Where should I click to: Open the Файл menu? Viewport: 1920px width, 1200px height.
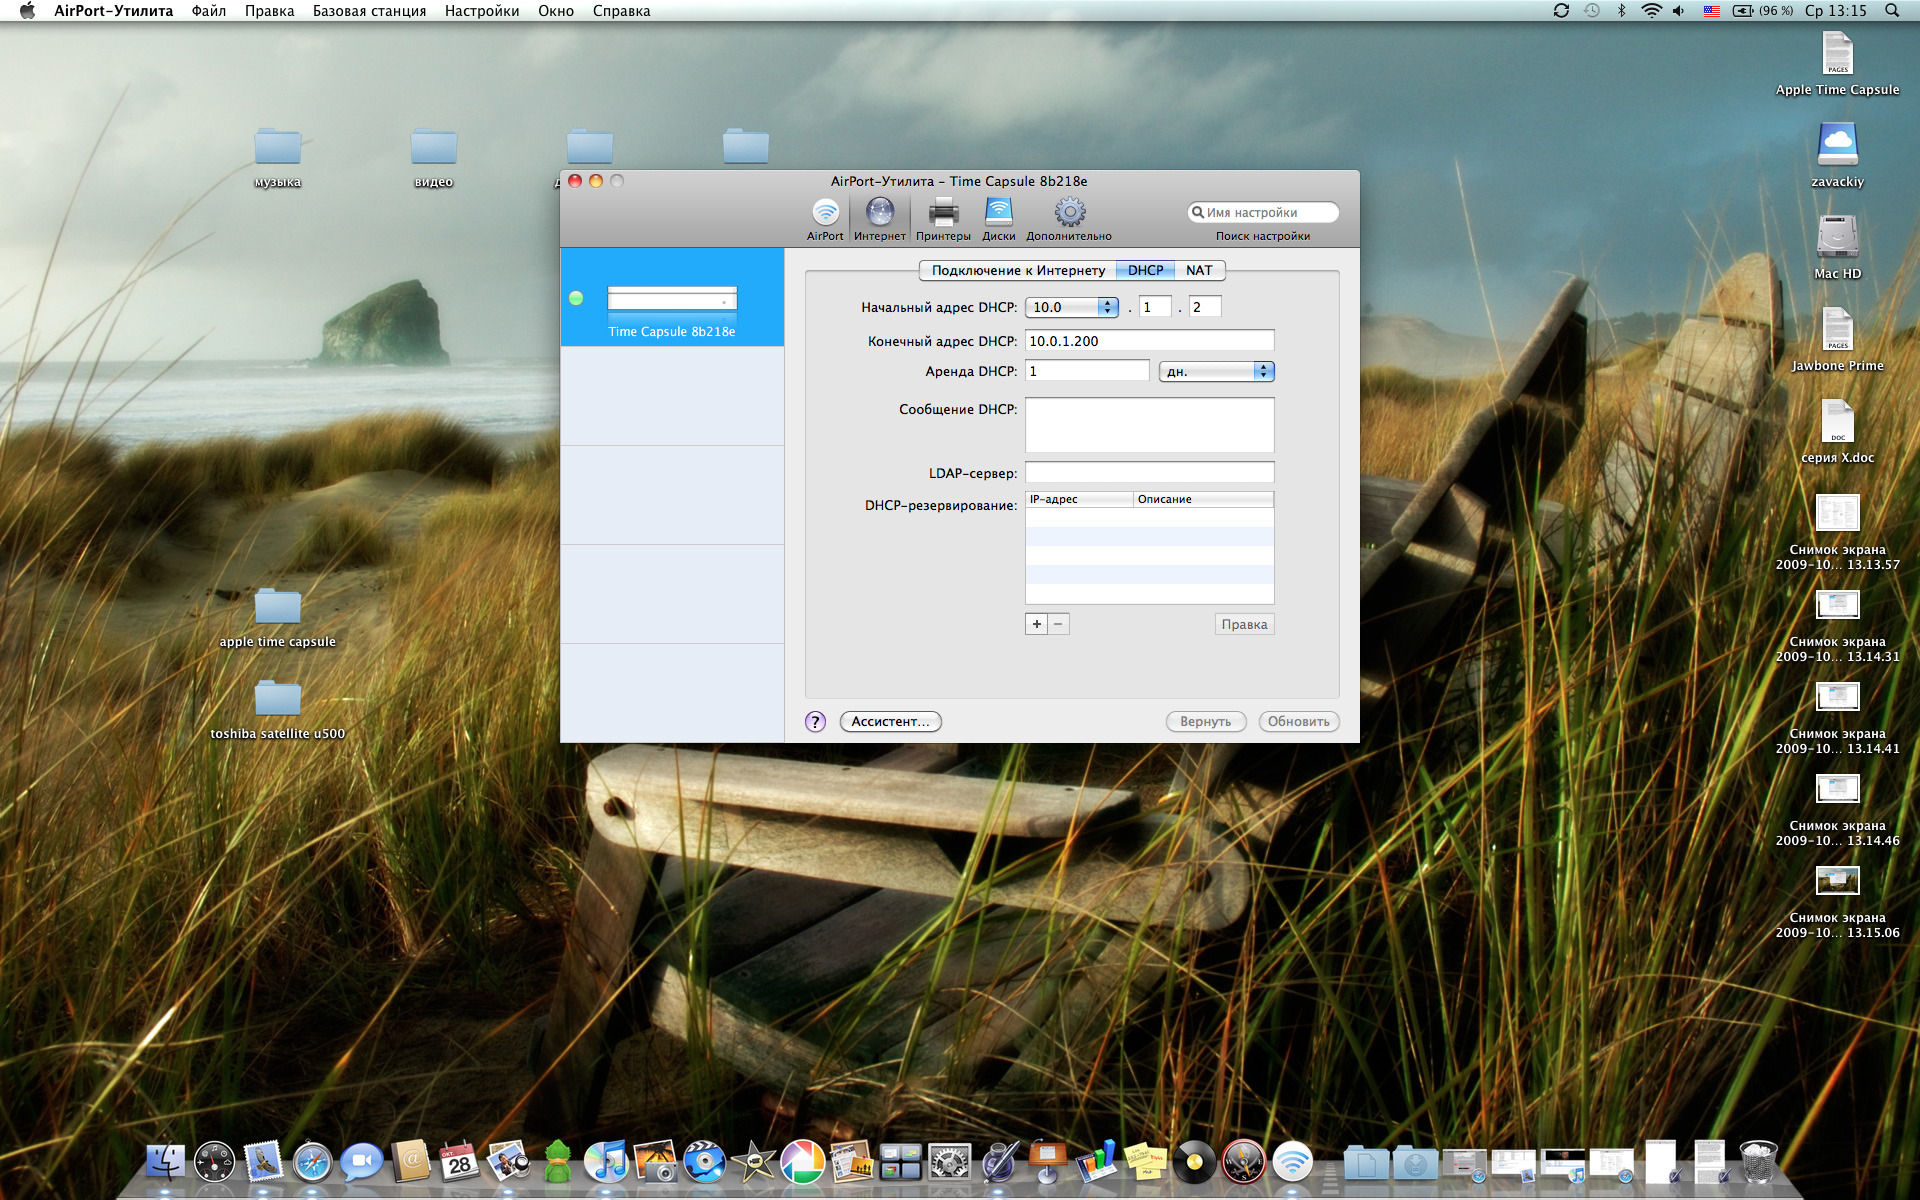pos(209,11)
